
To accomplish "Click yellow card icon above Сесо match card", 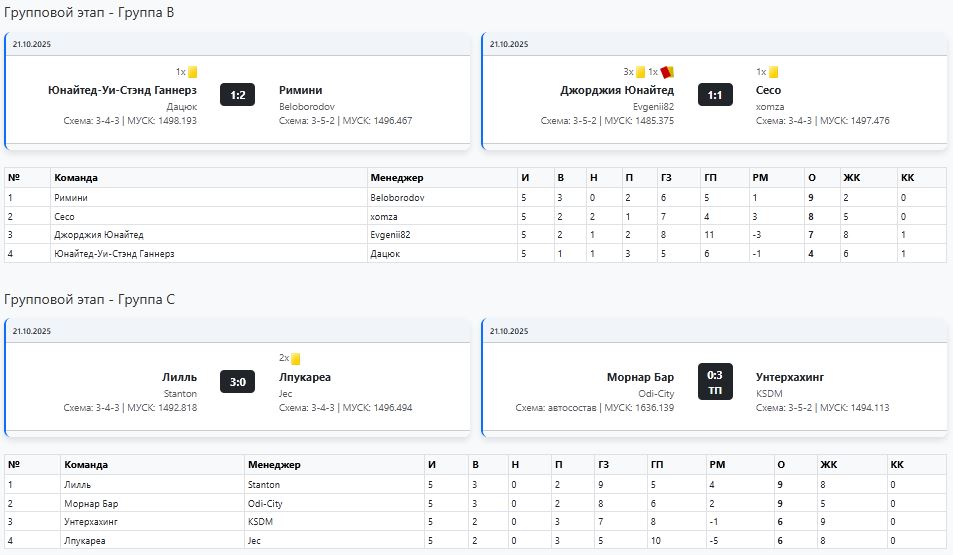I will pyautogui.click(x=773, y=72).
